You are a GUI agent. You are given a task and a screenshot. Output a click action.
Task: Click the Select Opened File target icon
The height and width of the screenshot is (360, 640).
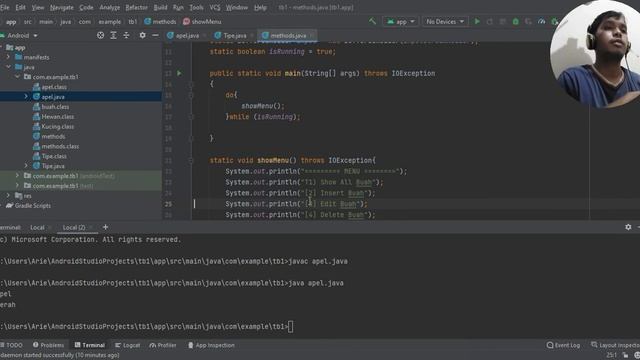coord(100,36)
